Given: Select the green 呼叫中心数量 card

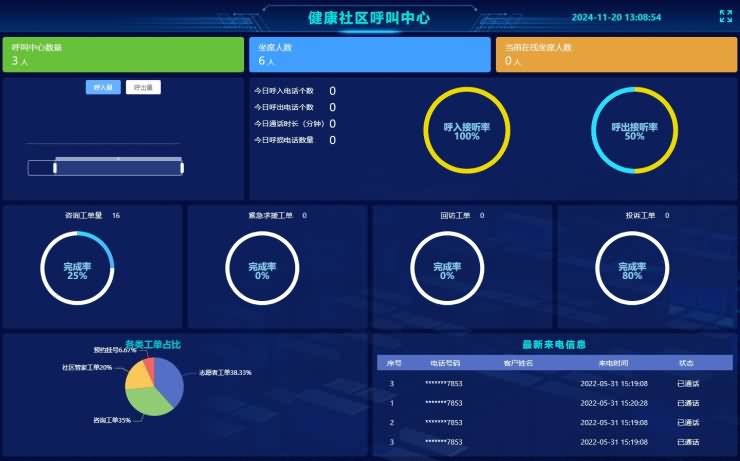Looking at the screenshot, I should coord(123,55).
